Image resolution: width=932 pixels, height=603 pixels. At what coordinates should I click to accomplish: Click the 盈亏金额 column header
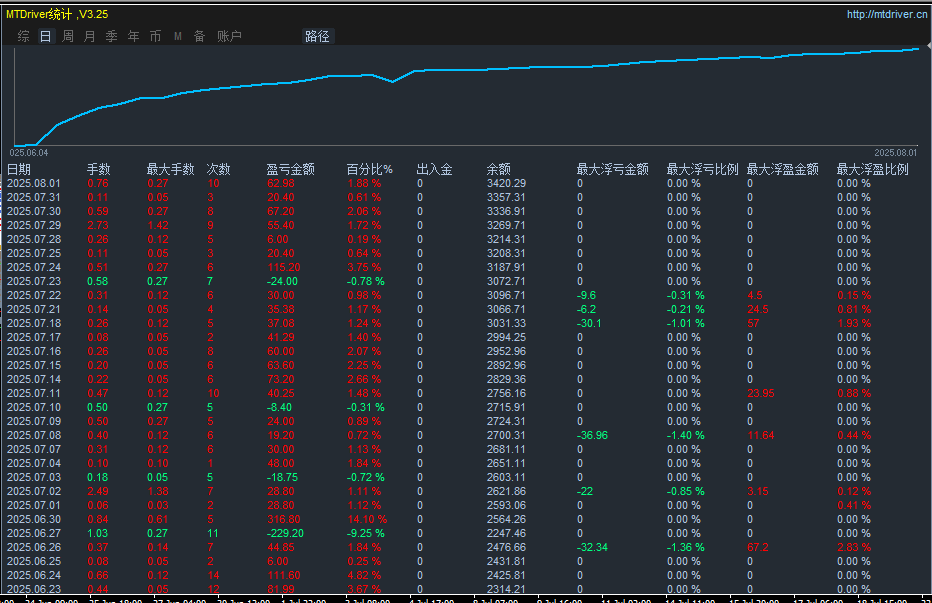click(290, 169)
